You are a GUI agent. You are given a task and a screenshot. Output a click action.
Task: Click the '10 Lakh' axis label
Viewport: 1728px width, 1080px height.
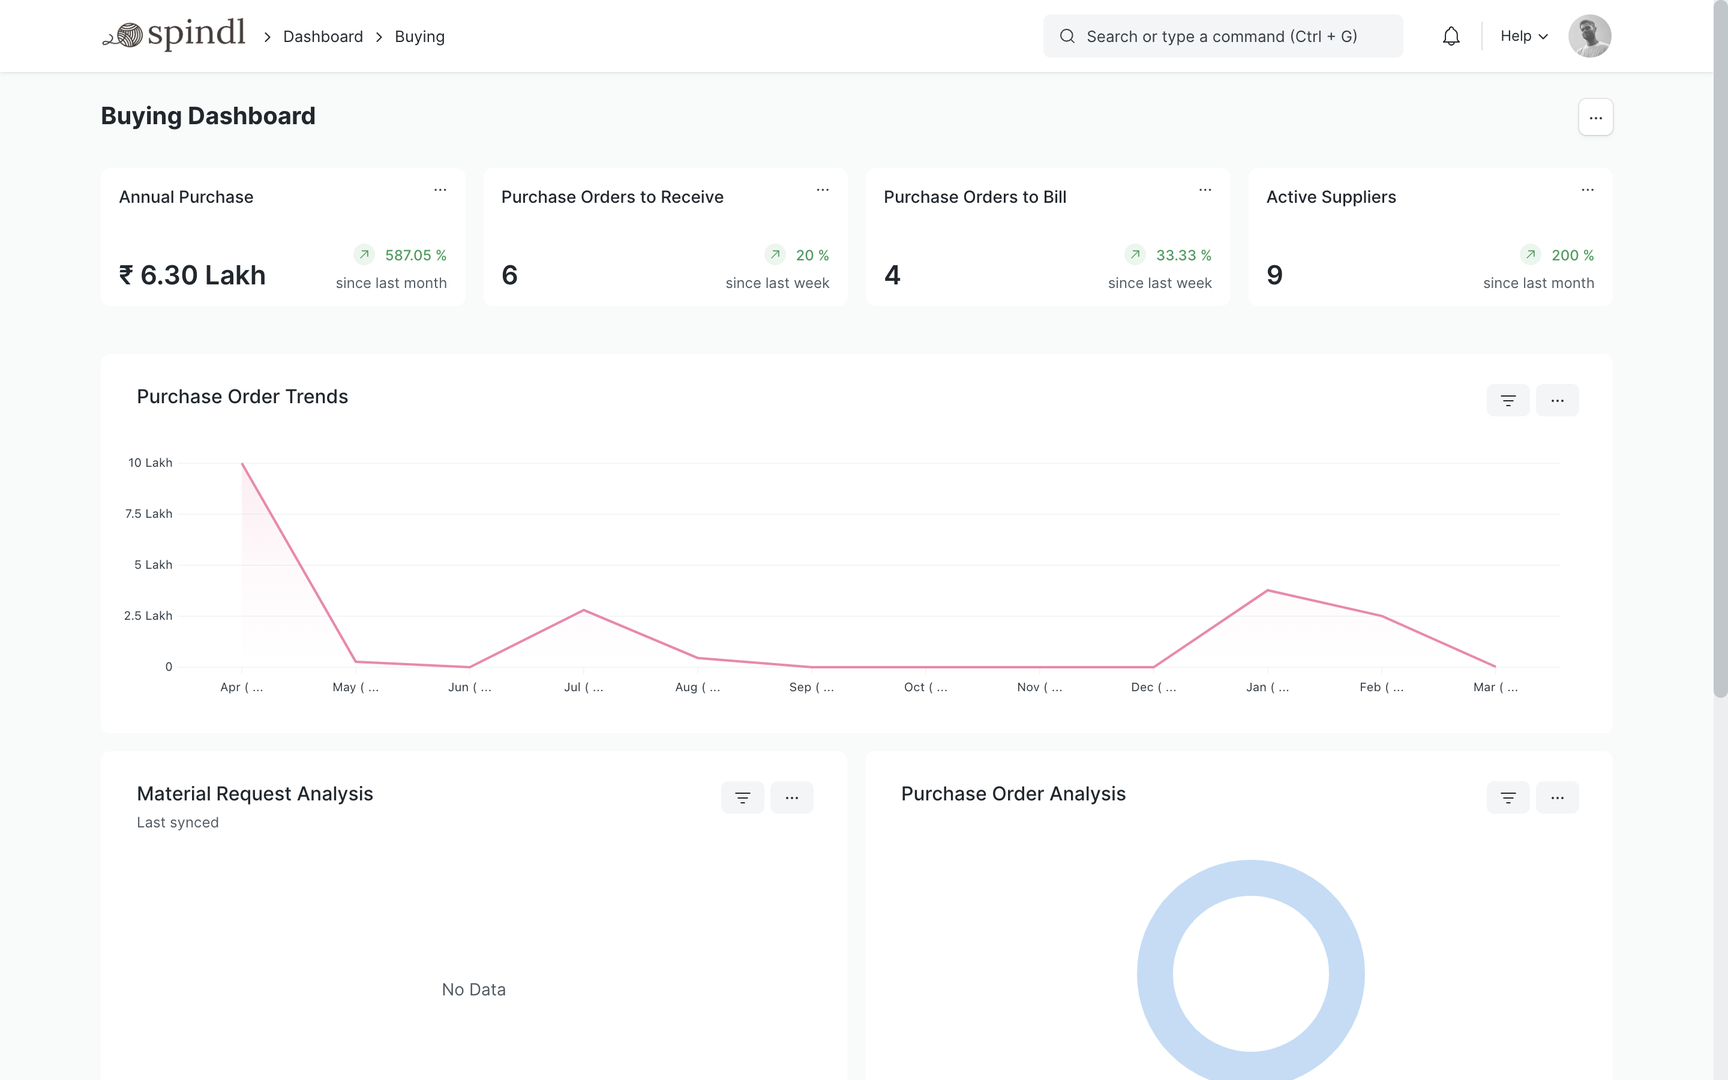pyautogui.click(x=150, y=462)
